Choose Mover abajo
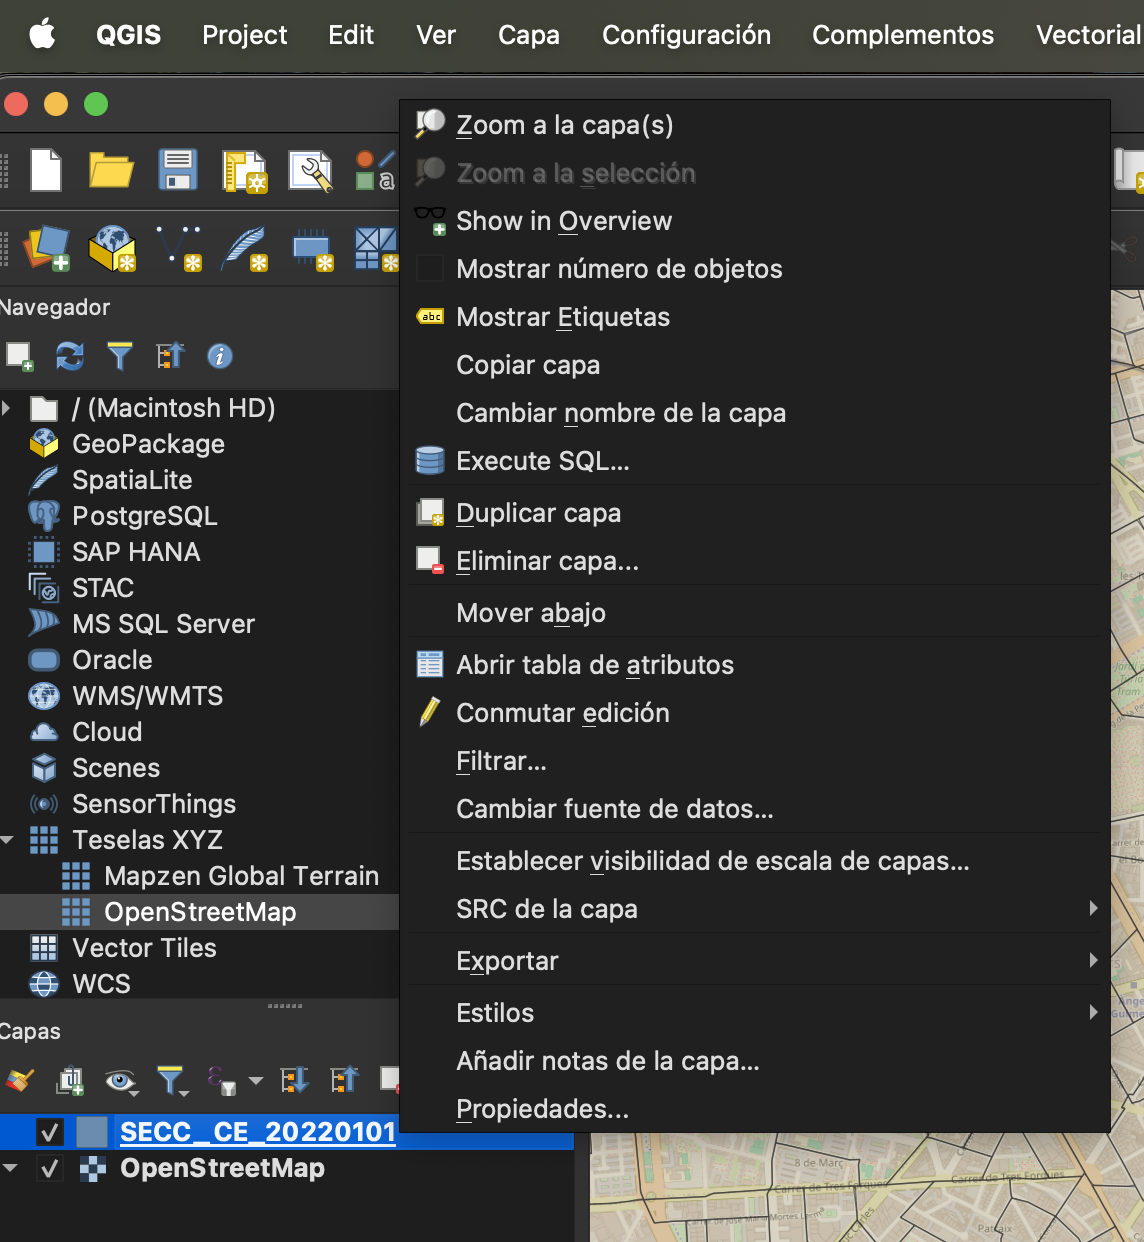Viewport: 1144px width, 1242px height. [755, 613]
